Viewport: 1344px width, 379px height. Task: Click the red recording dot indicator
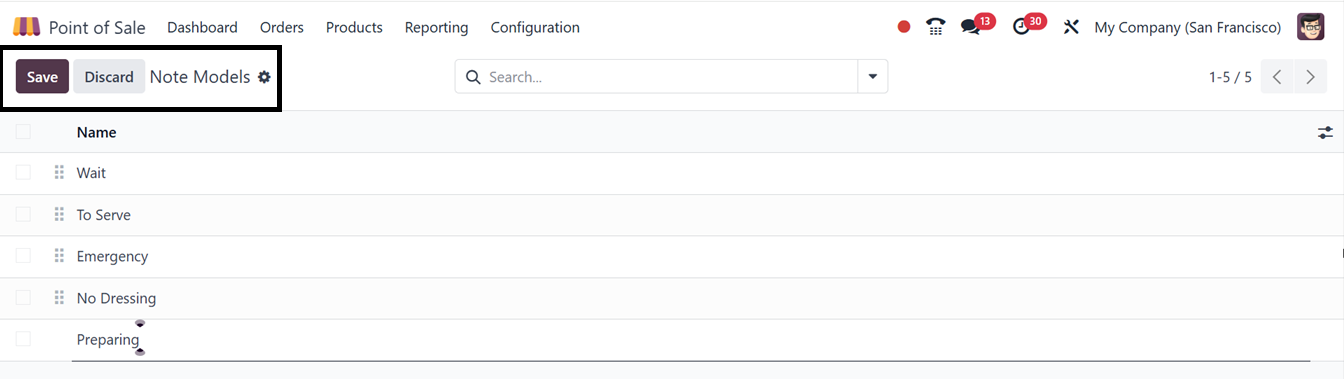(x=904, y=27)
